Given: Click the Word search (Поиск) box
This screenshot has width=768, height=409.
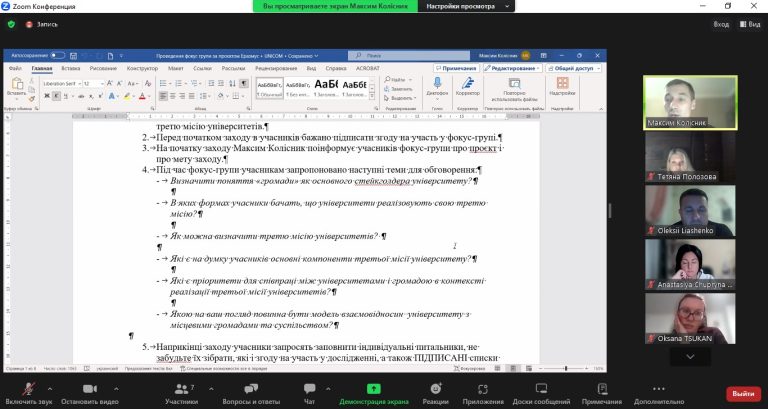Looking at the screenshot, I should coord(408,56).
